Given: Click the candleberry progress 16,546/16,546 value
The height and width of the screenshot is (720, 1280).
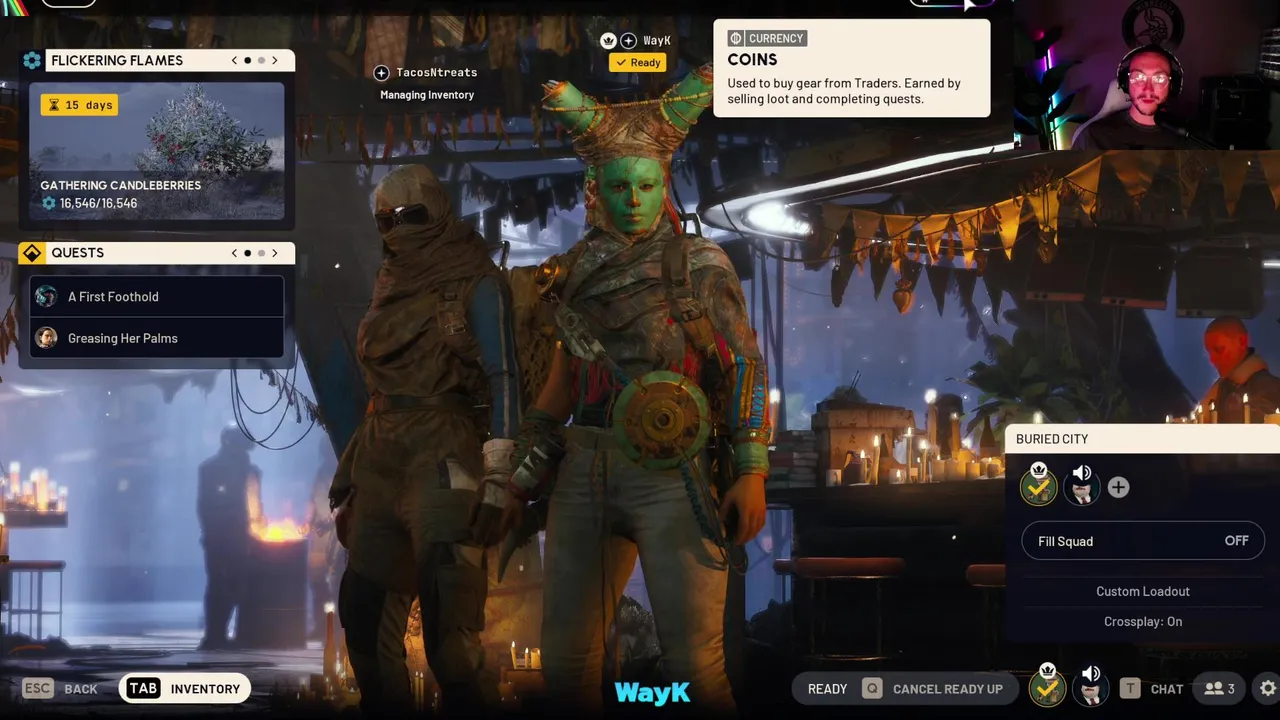Looking at the screenshot, I should pyautogui.click(x=98, y=203).
